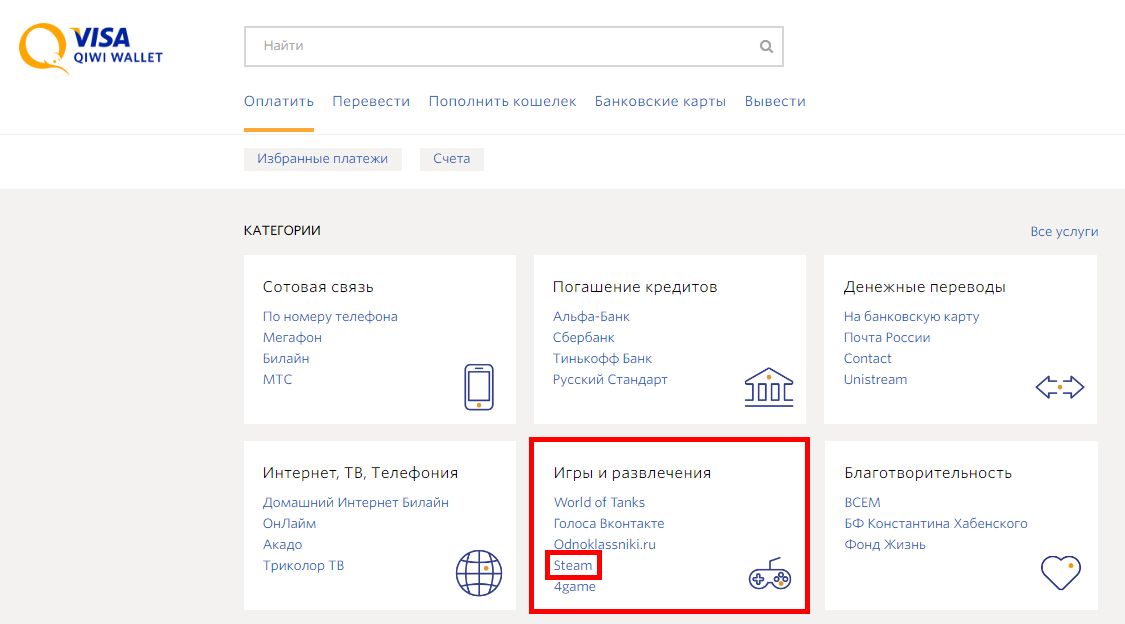Open Избранные платежи
Screen dimensions: 1125x624
[x=322, y=159]
